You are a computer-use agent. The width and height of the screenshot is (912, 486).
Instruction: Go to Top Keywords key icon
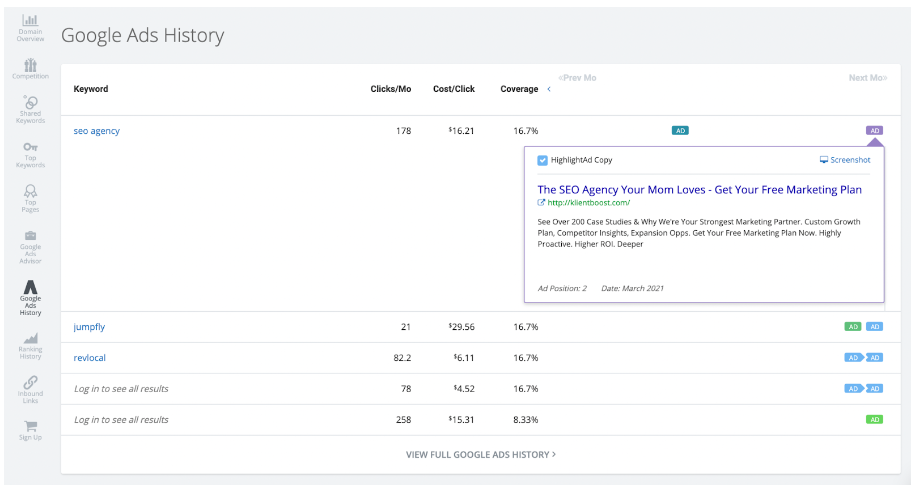(30, 147)
